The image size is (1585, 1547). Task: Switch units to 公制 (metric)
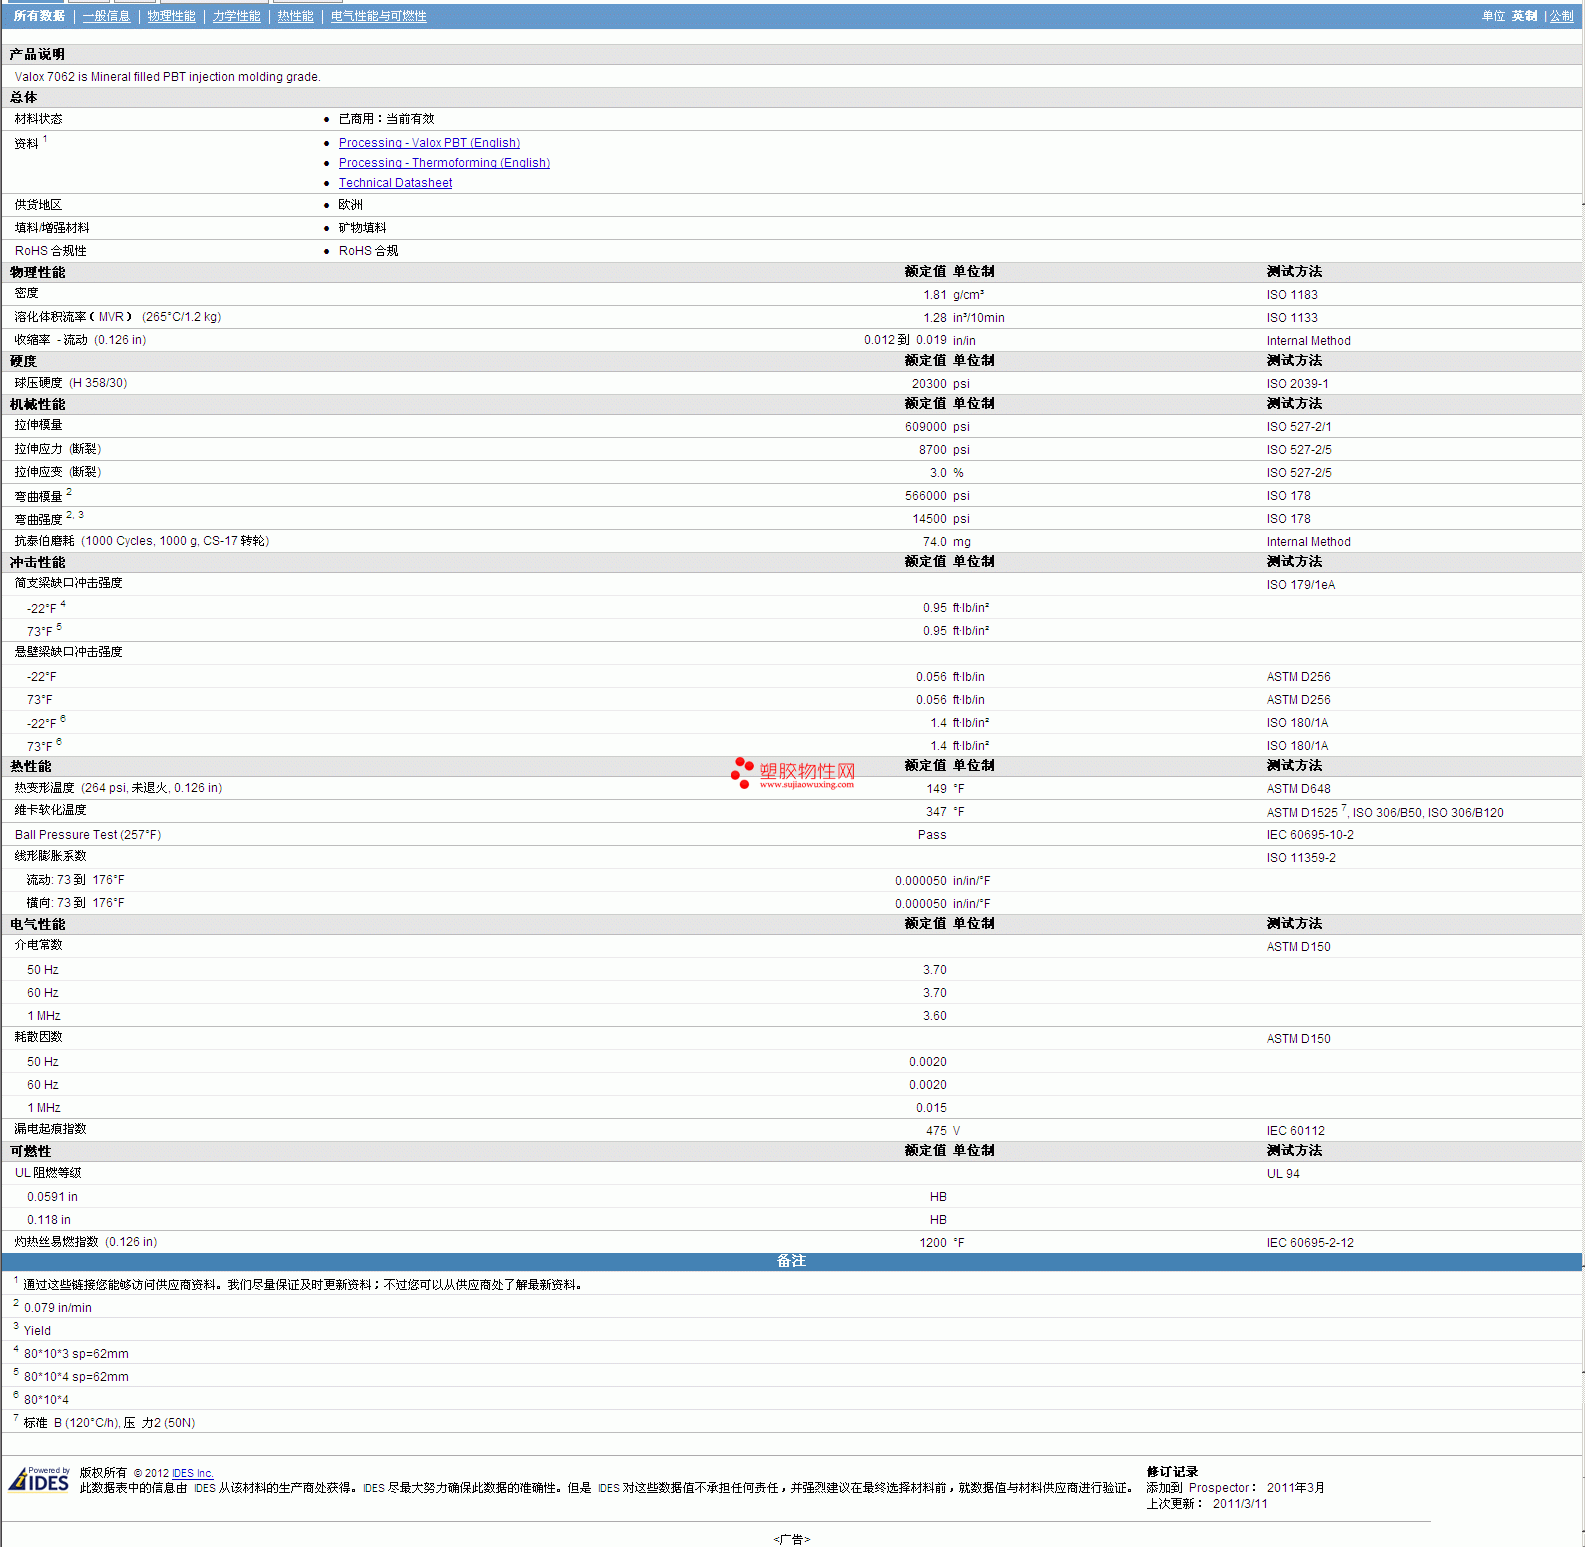1561,16
